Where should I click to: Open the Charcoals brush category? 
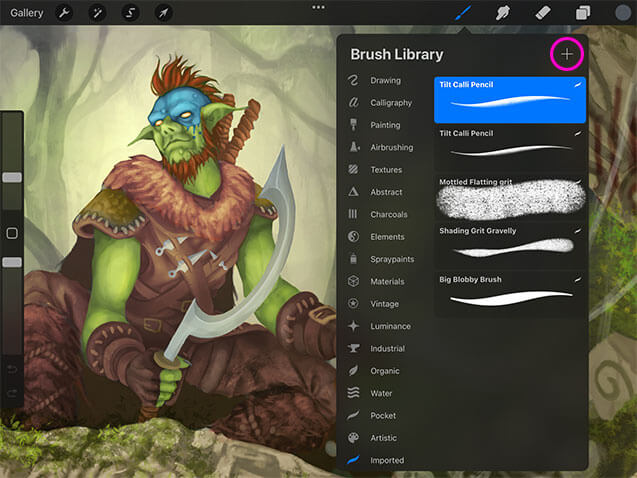(388, 215)
